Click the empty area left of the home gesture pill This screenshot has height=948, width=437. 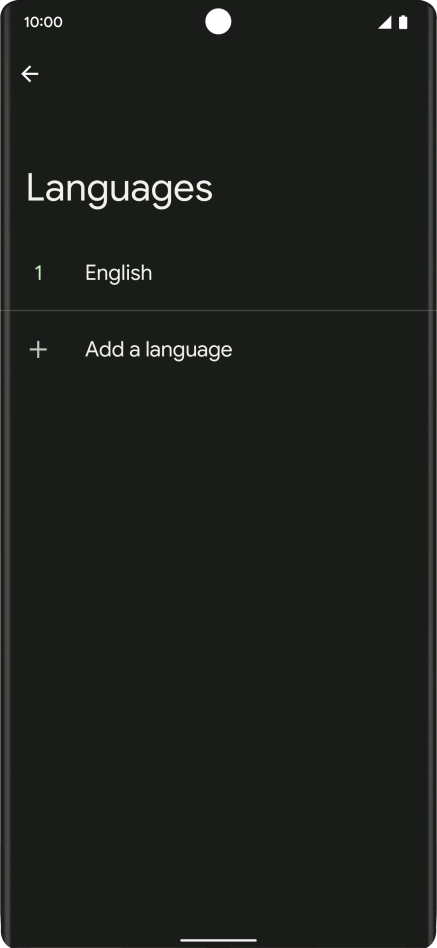click(x=91, y=940)
